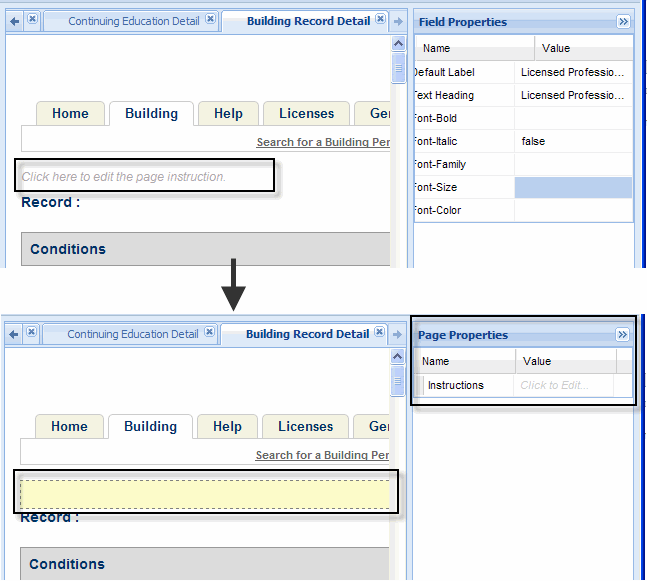The image size is (647, 581).
Task: Select the highlighted Font-Size value cell
Action: point(573,187)
